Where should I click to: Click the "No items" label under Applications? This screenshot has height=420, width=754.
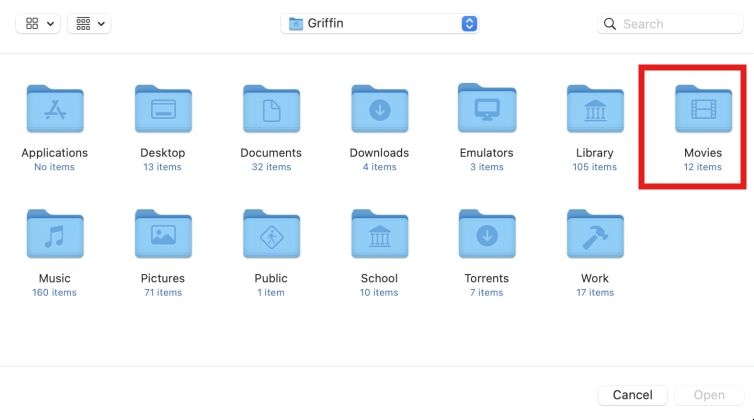pos(54,167)
